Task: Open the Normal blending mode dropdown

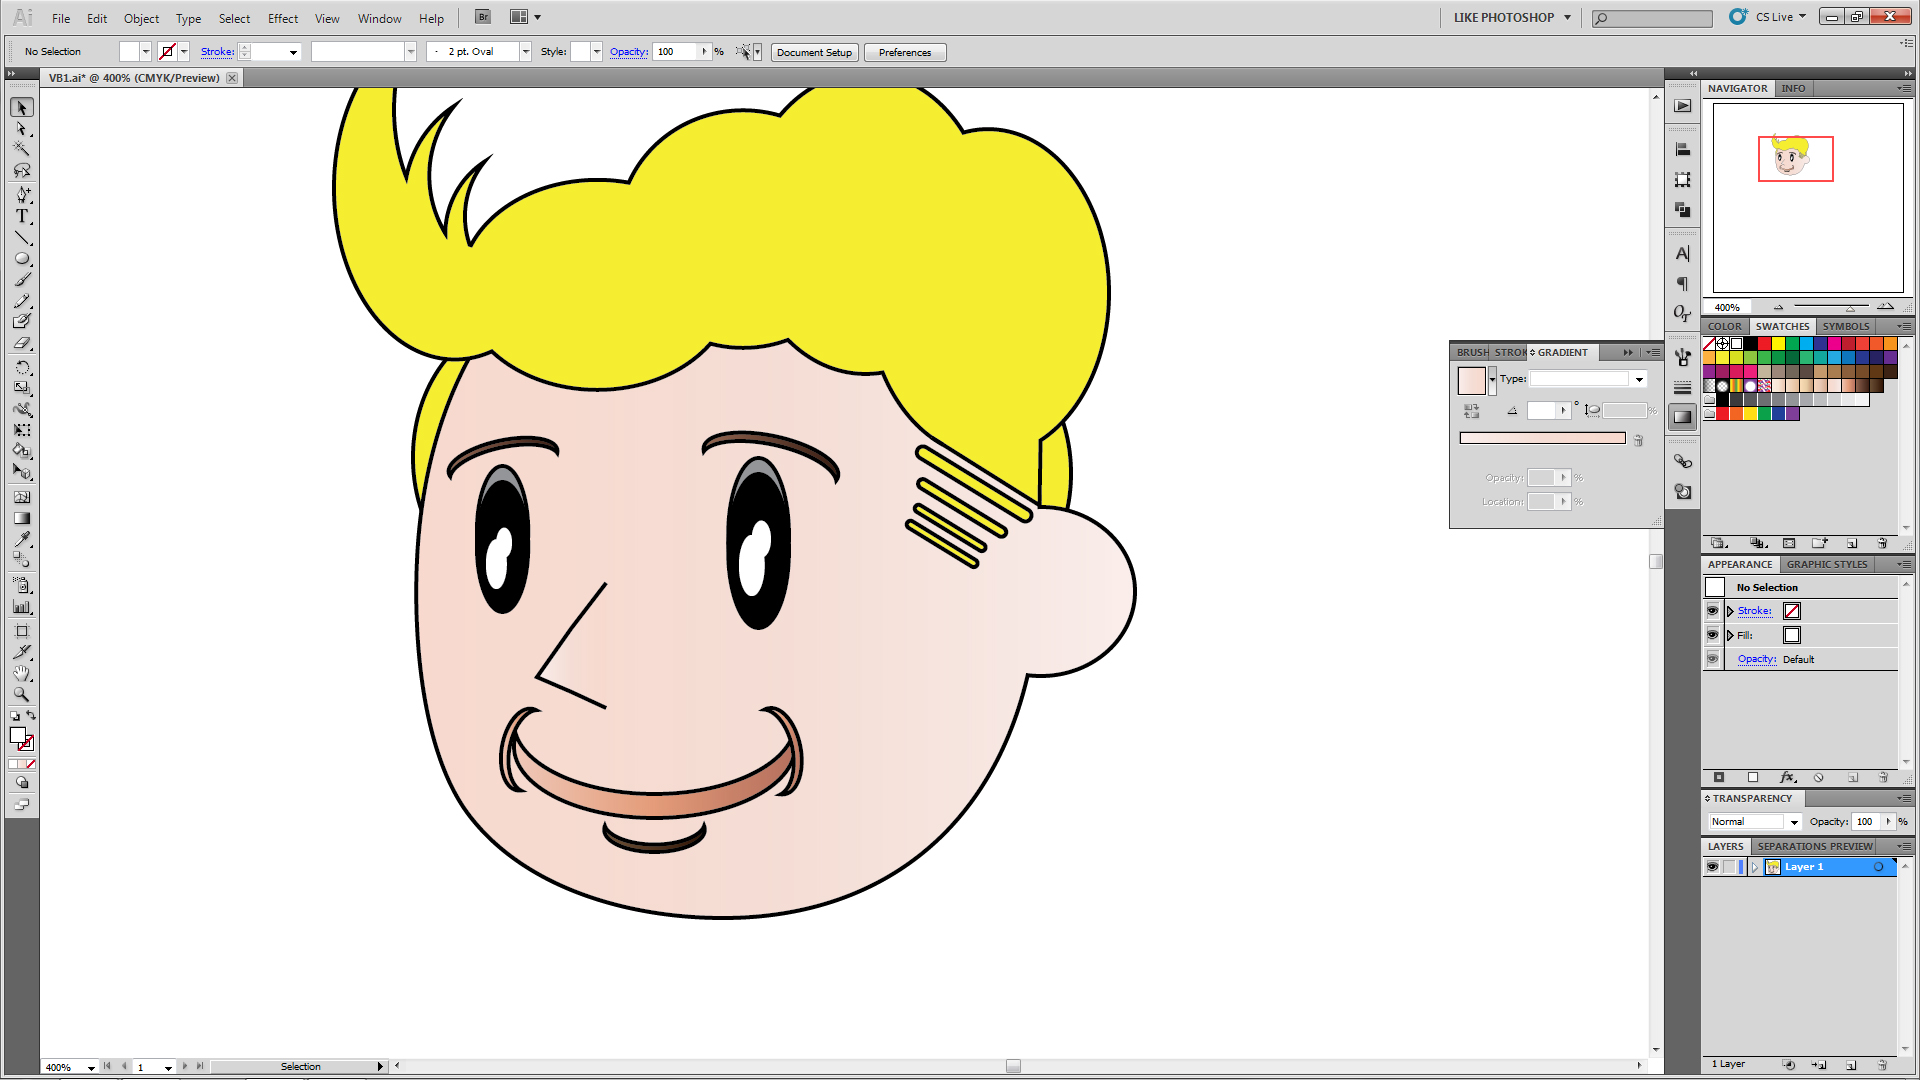Action: [x=1793, y=822]
